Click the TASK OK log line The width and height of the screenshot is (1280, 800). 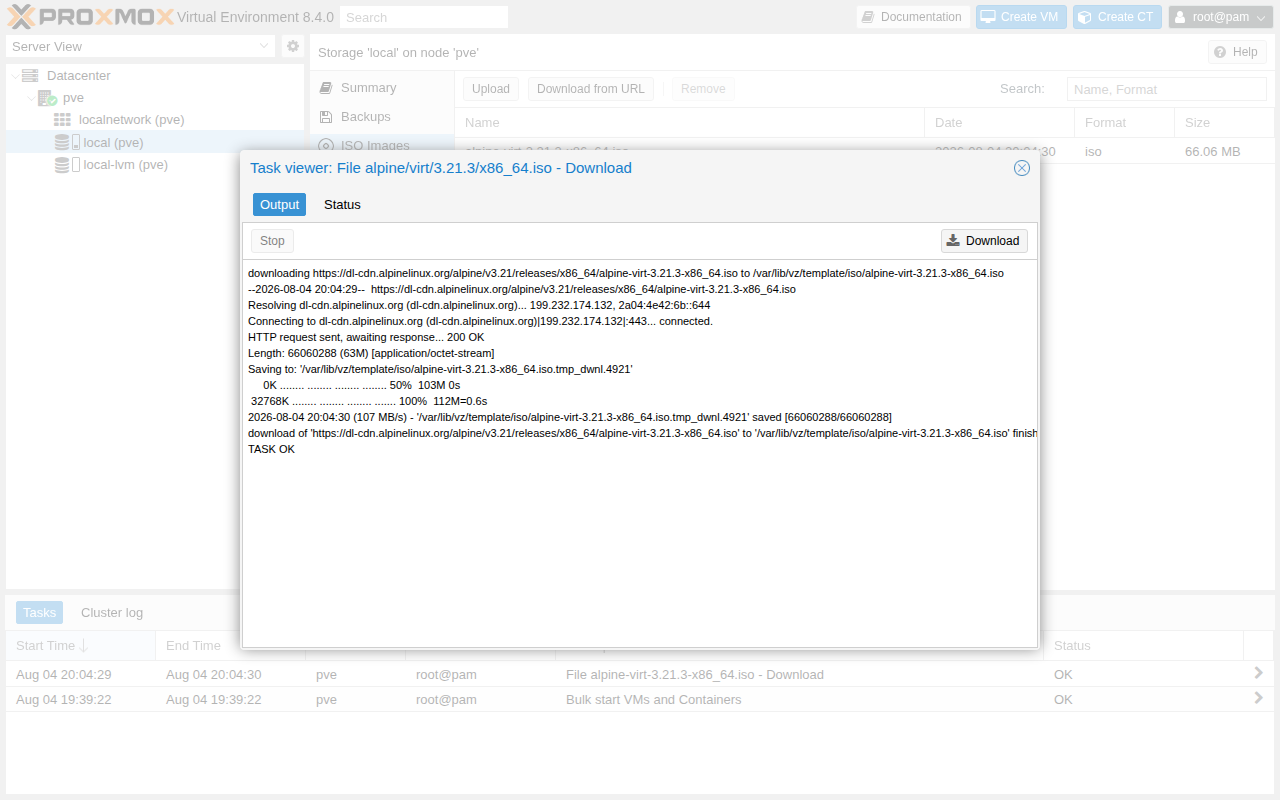click(271, 449)
